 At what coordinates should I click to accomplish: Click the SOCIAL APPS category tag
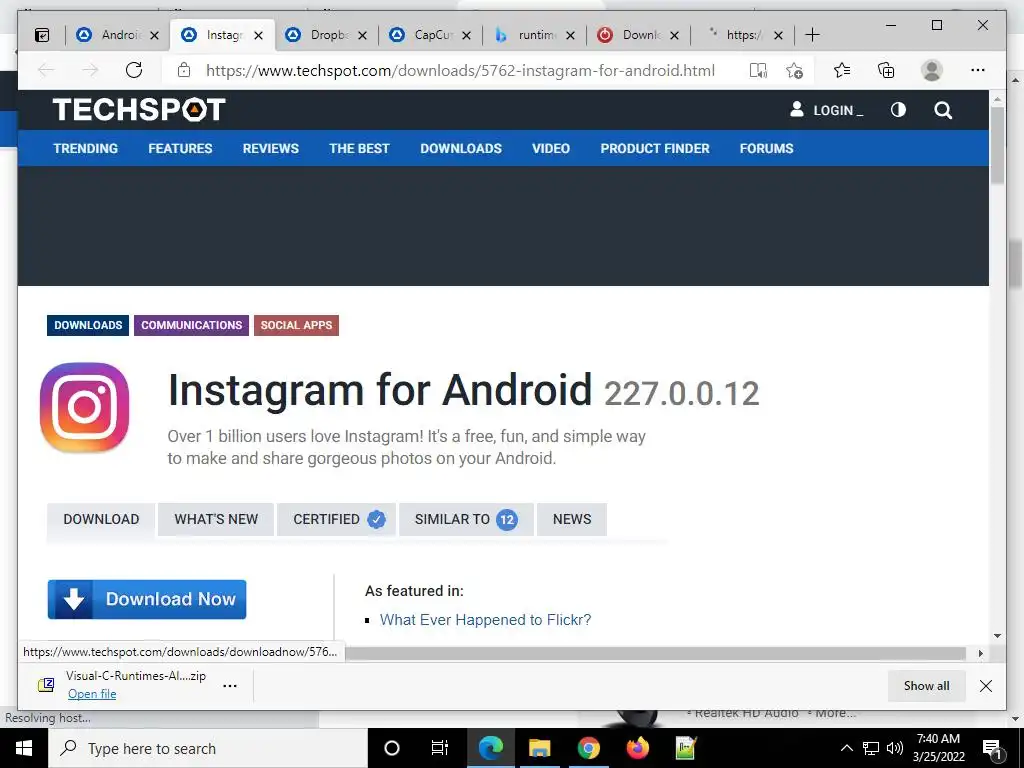point(296,325)
